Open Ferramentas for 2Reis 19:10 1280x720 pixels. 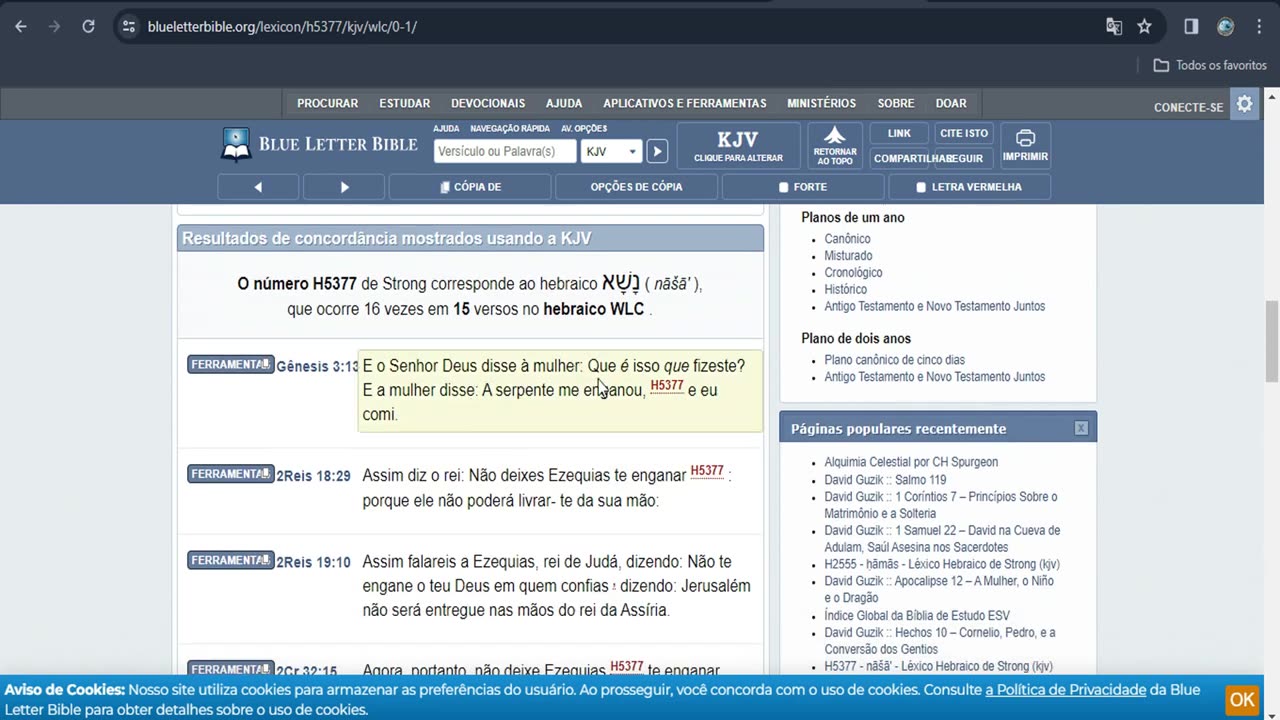pyautogui.click(x=230, y=561)
